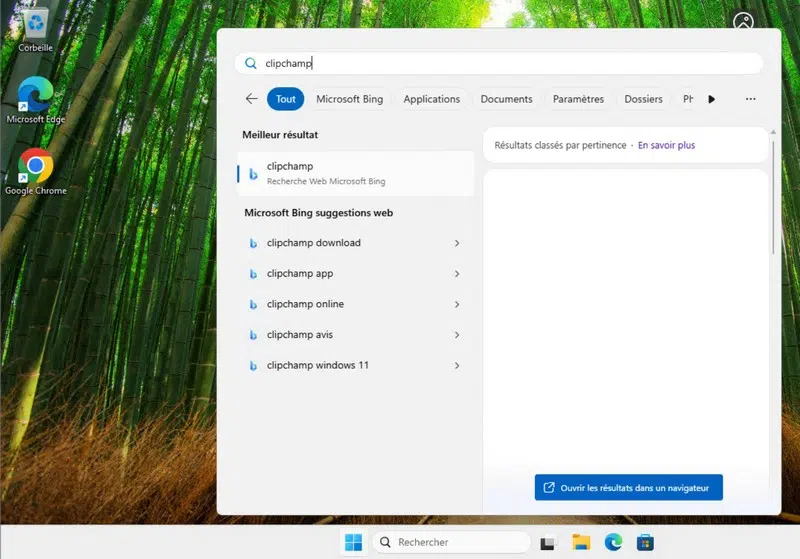The image size is (800, 559).
Task: Open Microsoft Edge desktop shortcut
Action: tap(36, 97)
